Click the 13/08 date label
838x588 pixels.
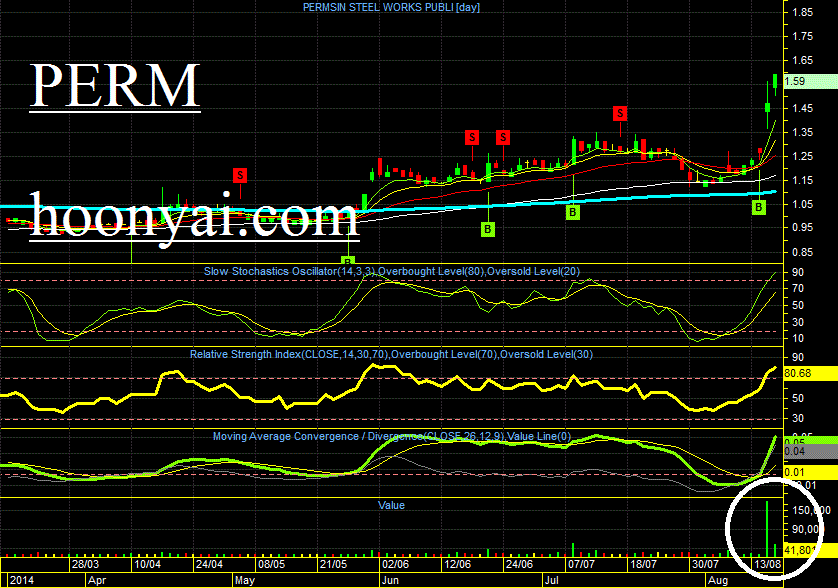click(767, 564)
